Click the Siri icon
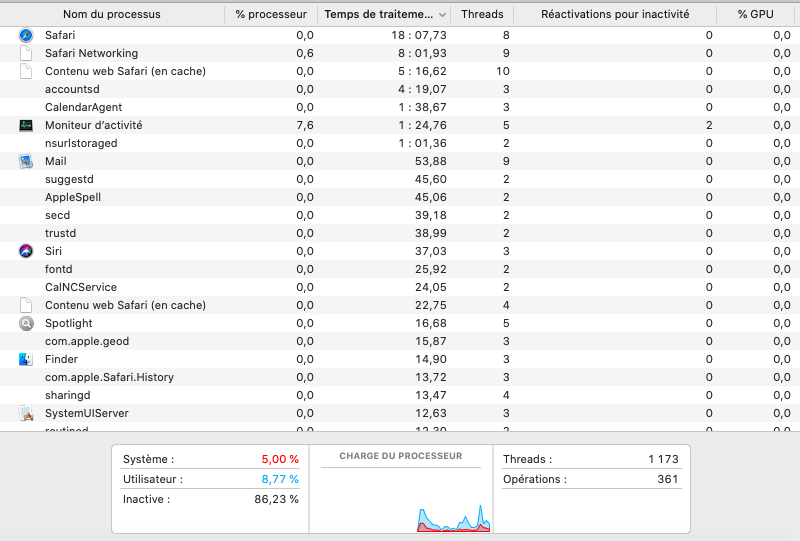Image resolution: width=800 pixels, height=541 pixels. 26,251
